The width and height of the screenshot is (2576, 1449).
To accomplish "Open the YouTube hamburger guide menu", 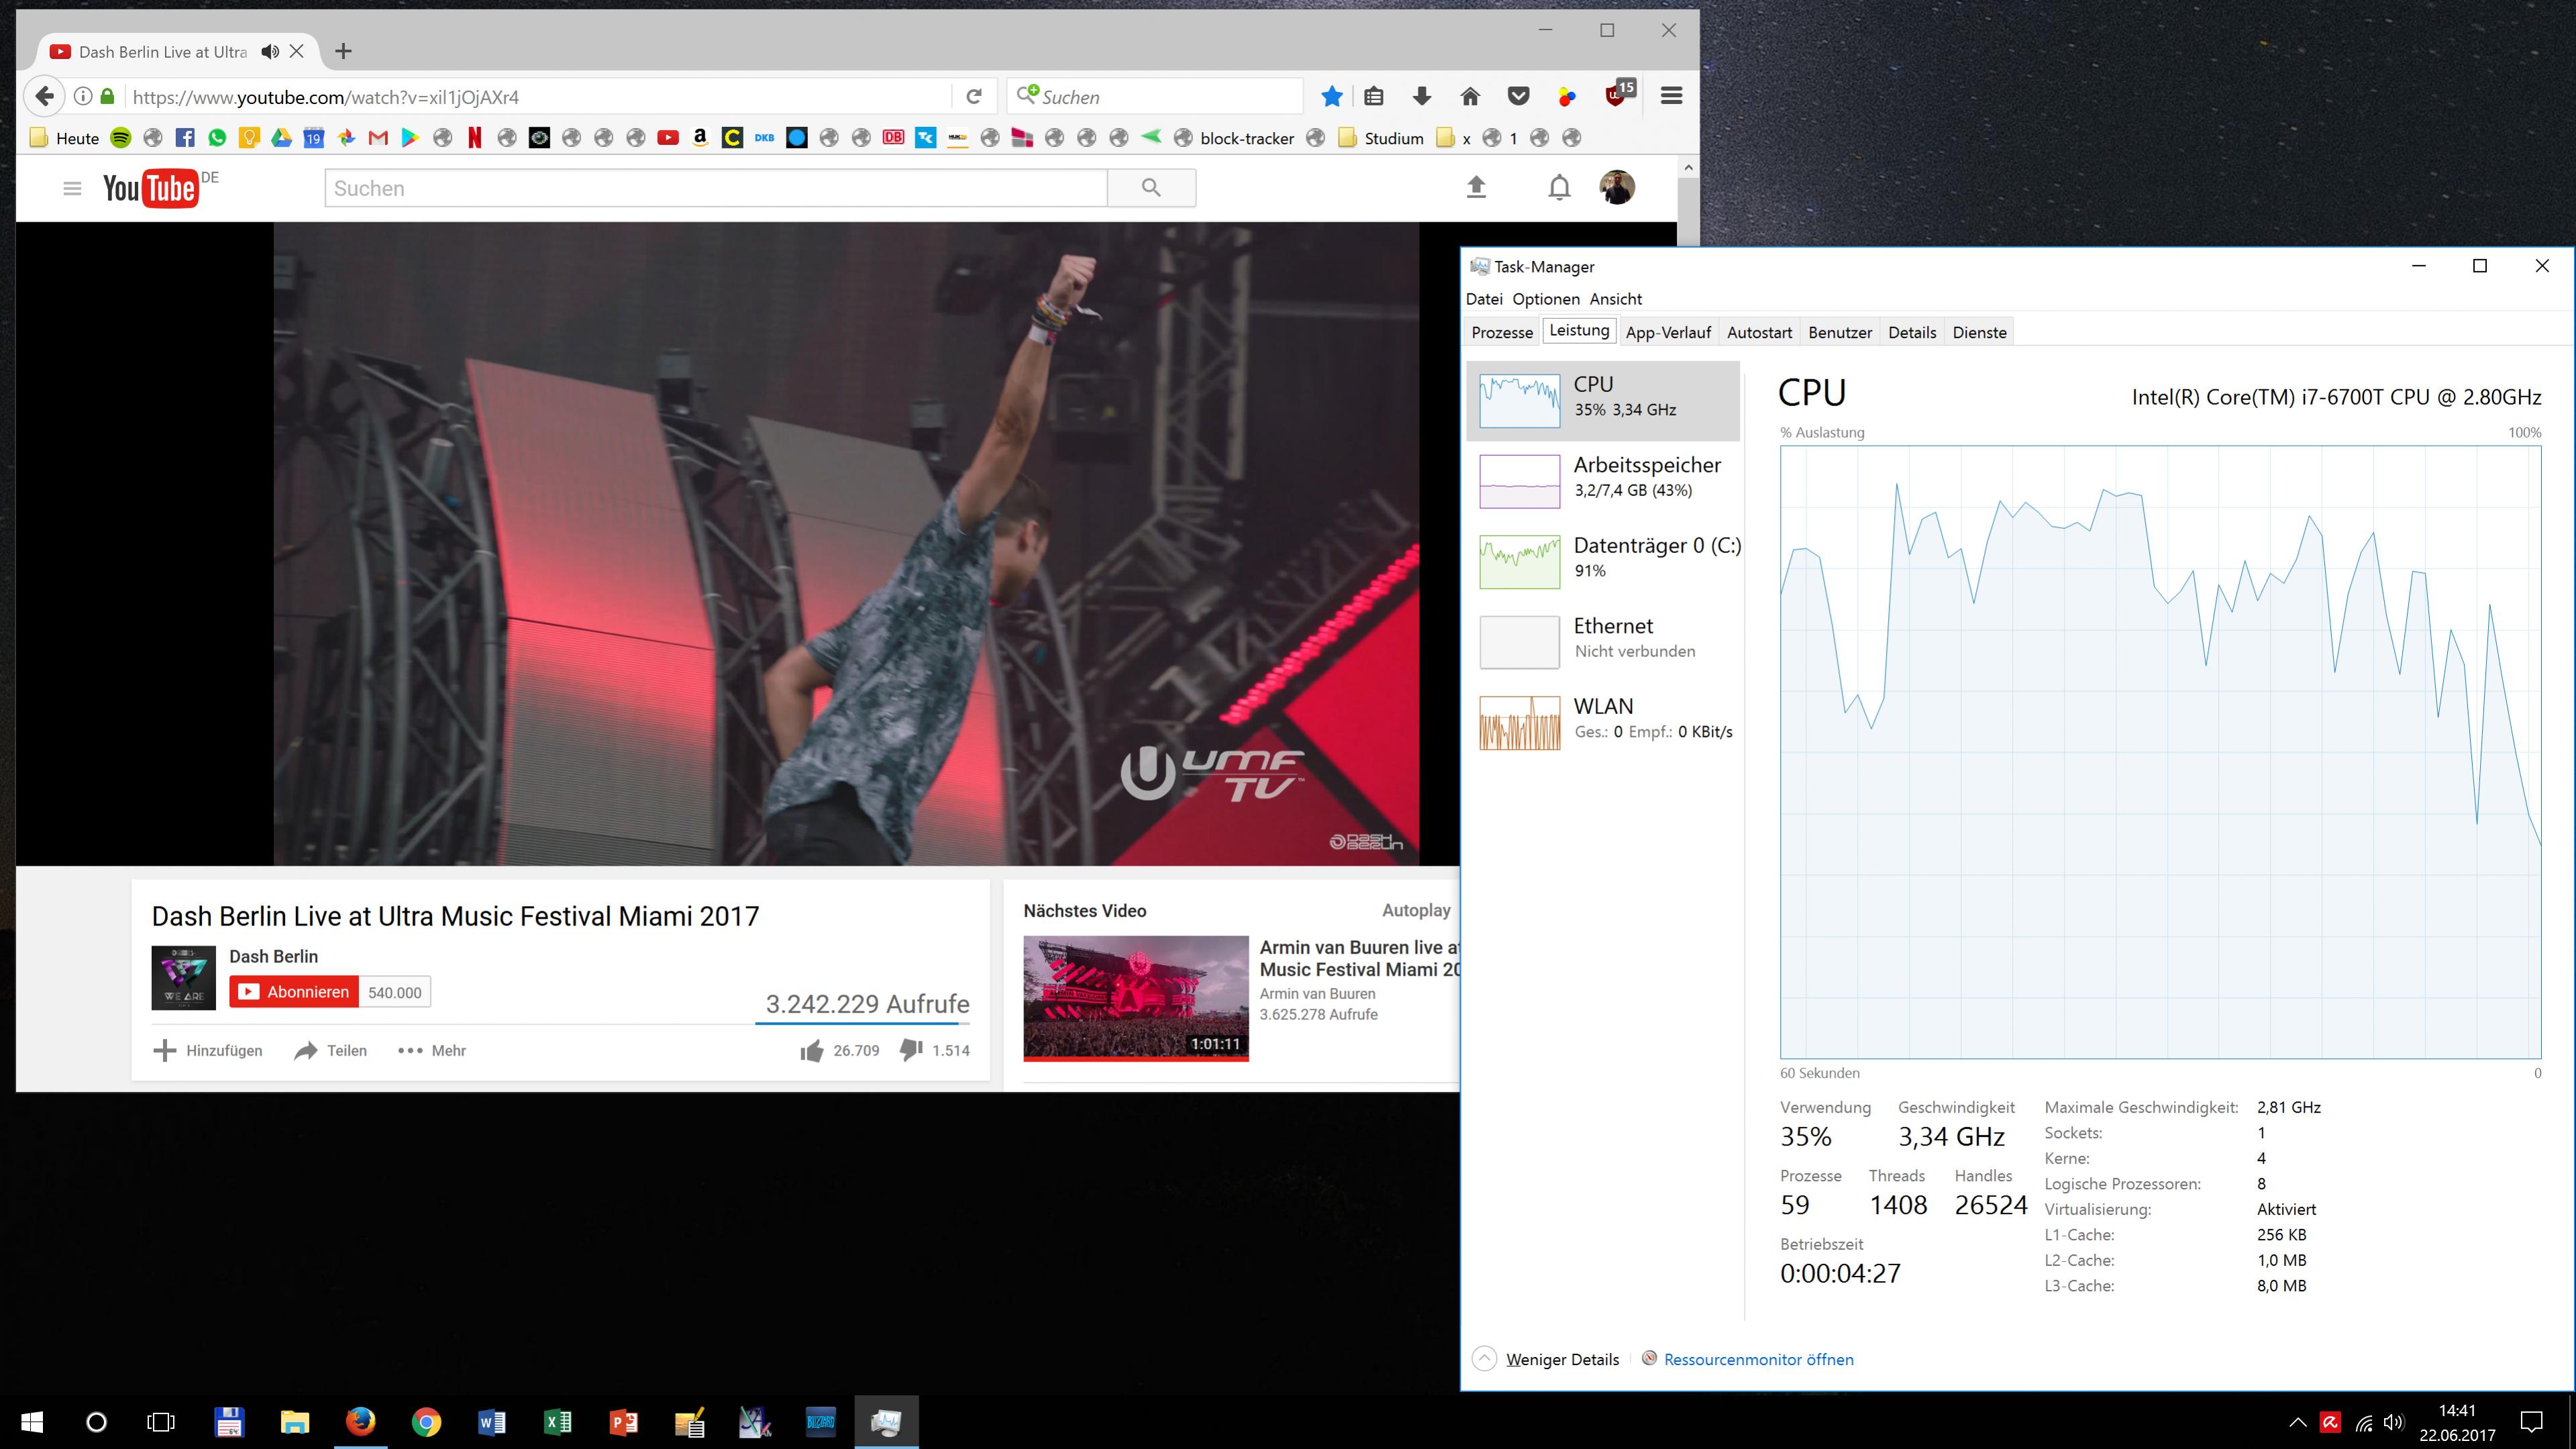I will pos(72,188).
